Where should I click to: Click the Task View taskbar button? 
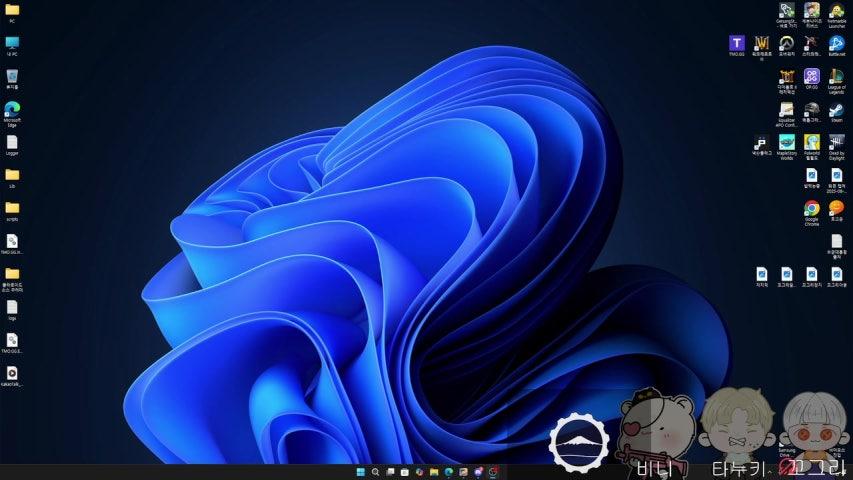pyautogui.click(x=390, y=472)
